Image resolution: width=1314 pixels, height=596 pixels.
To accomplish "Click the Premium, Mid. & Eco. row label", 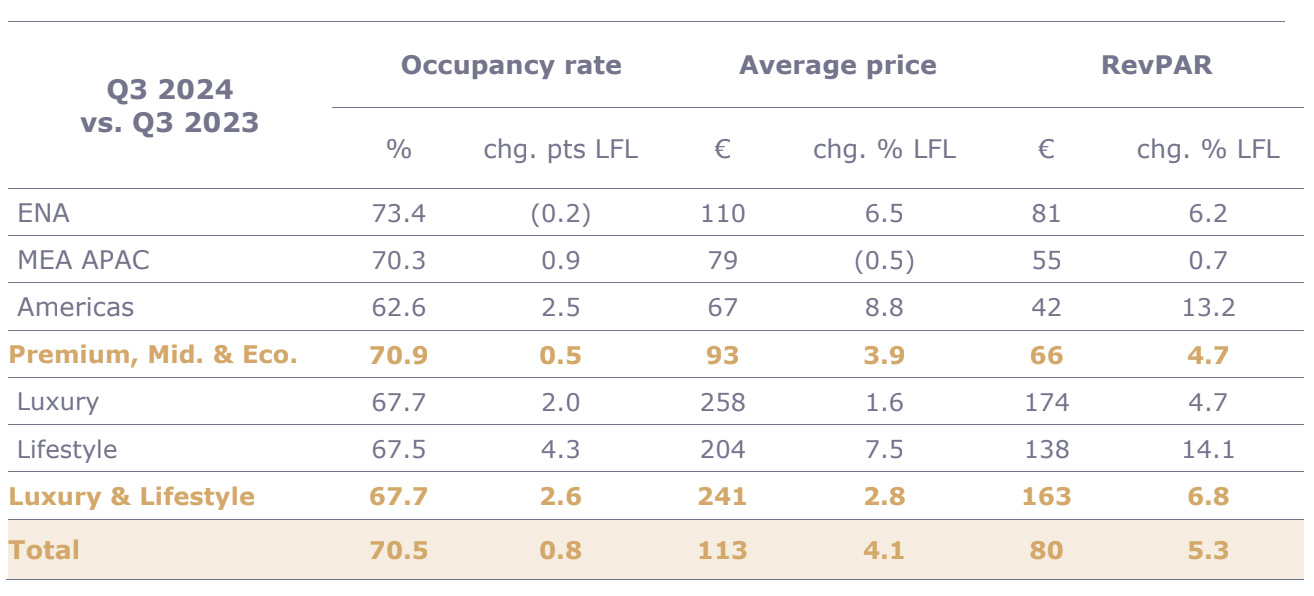I will pos(153,355).
